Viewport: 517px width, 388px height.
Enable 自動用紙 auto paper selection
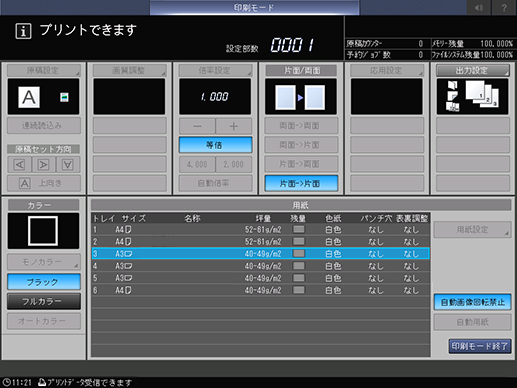tap(473, 322)
